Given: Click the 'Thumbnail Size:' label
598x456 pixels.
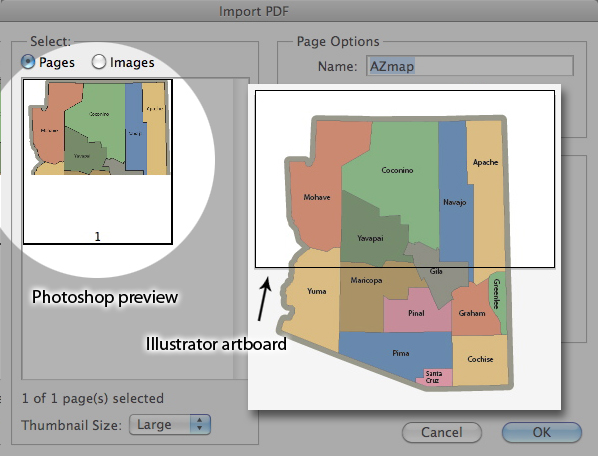Looking at the screenshot, I should pos(71,425).
